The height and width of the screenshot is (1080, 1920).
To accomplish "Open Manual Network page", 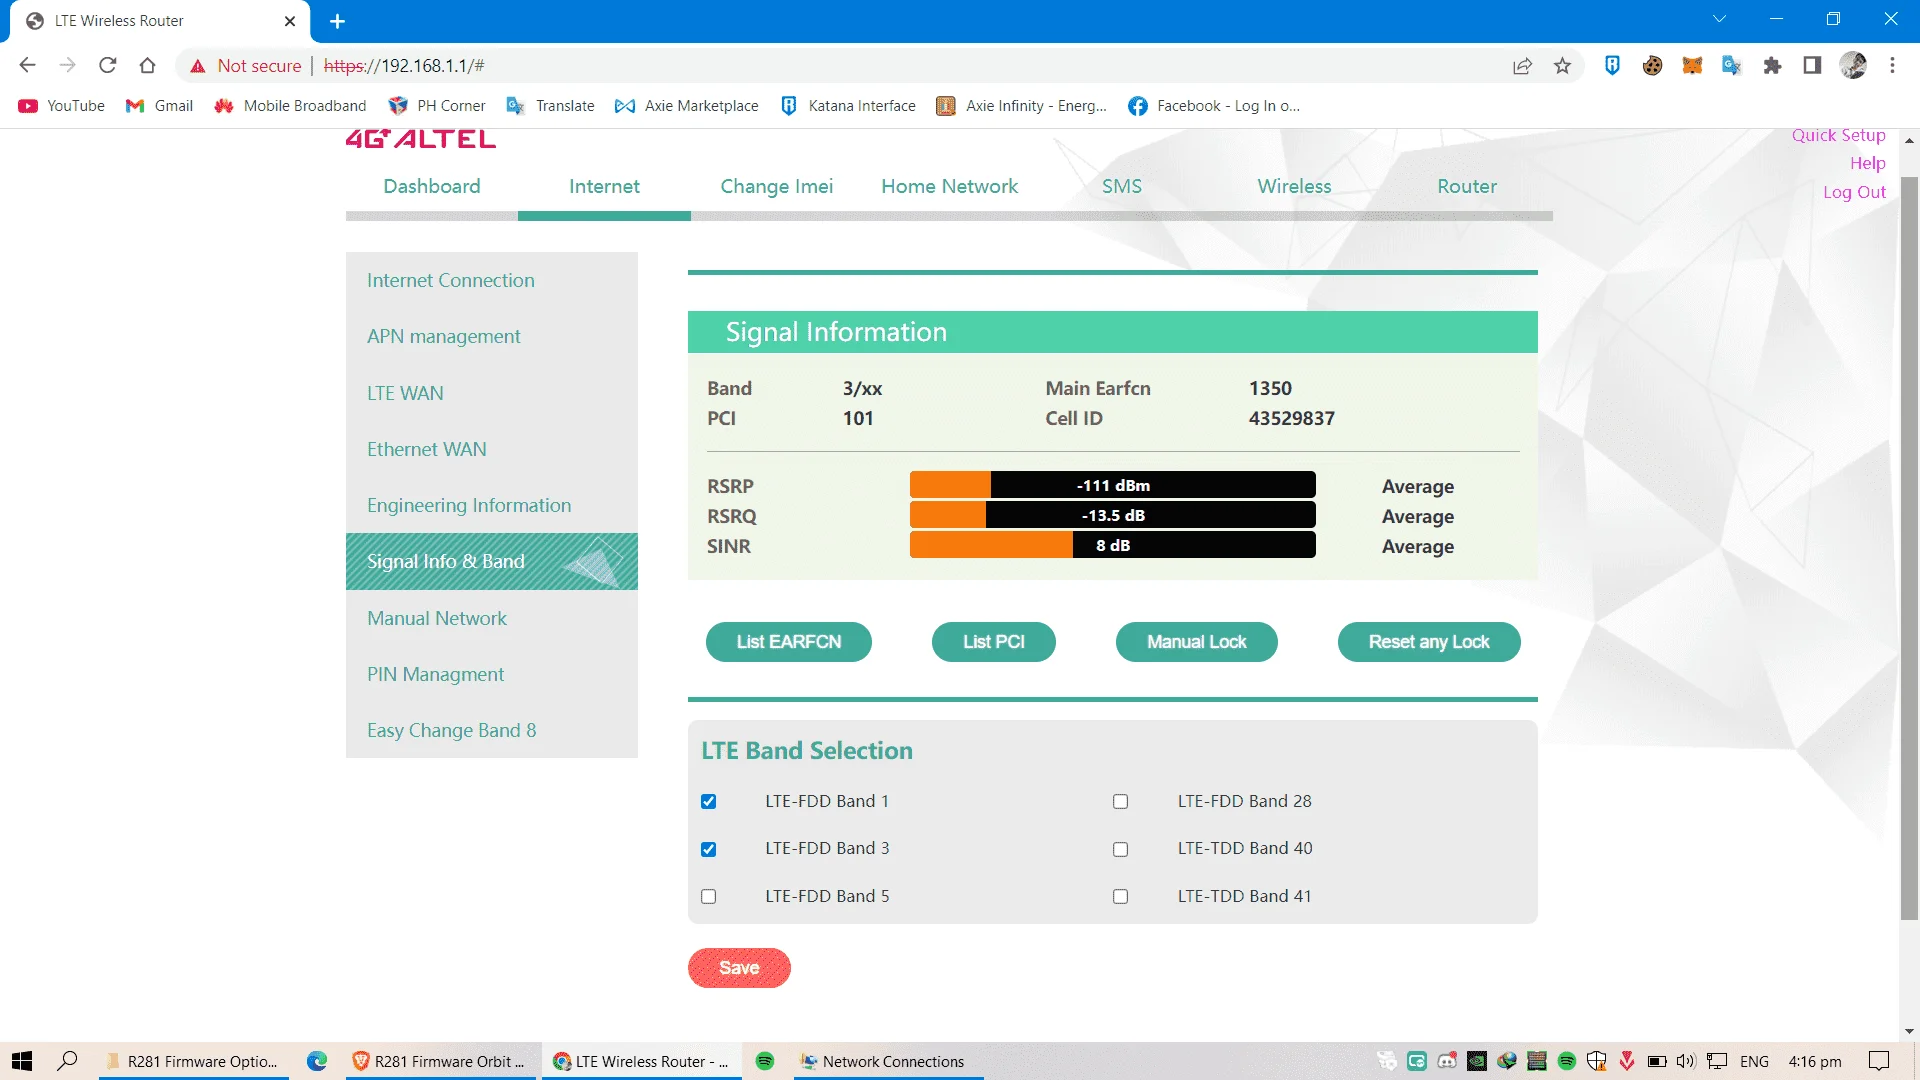I will [x=491, y=618].
